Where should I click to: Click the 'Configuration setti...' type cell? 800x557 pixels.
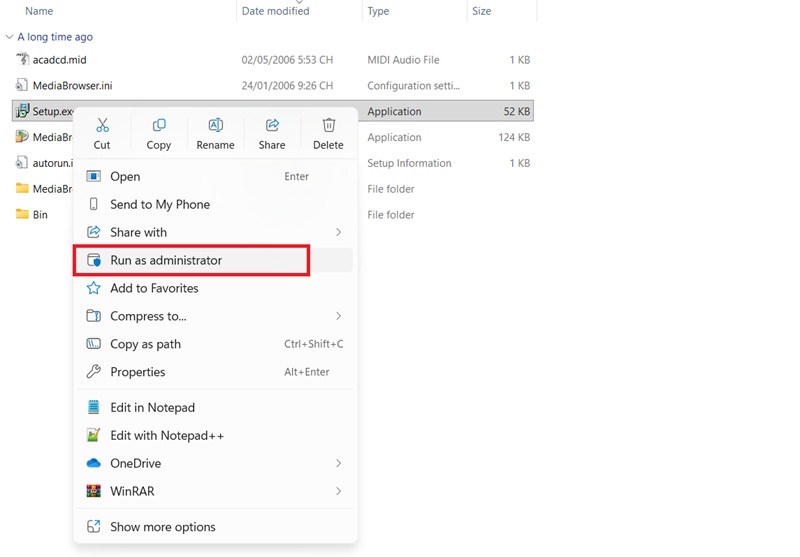point(413,86)
